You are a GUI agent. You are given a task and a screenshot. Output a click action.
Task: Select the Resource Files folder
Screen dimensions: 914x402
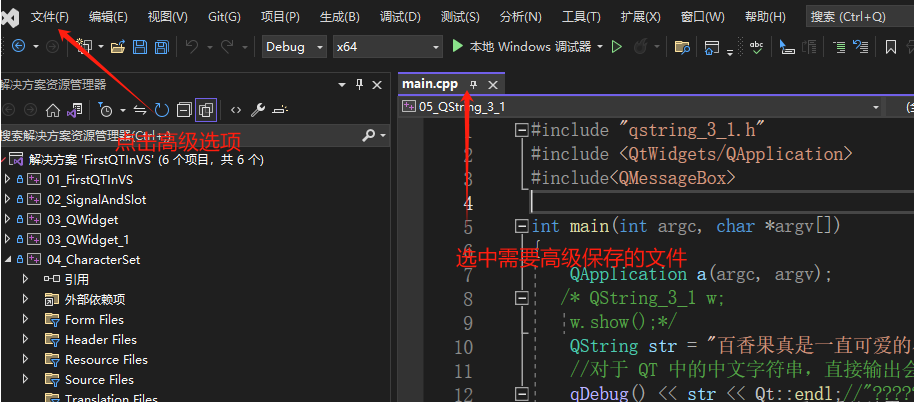click(106, 359)
